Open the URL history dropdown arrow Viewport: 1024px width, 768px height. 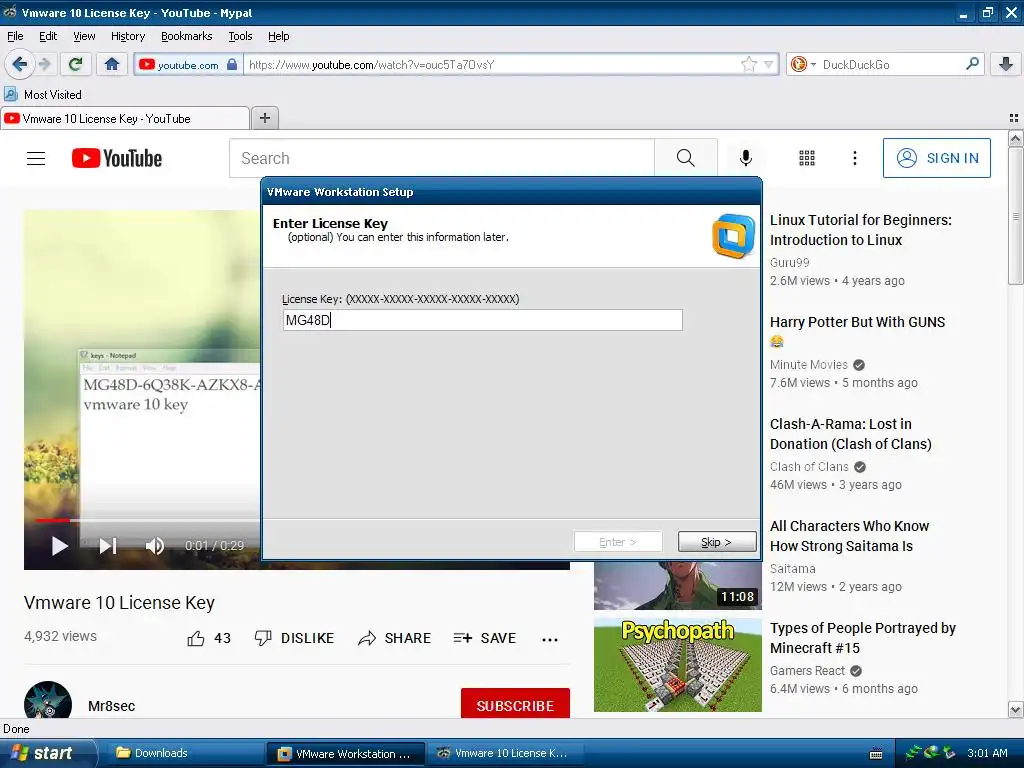point(768,64)
